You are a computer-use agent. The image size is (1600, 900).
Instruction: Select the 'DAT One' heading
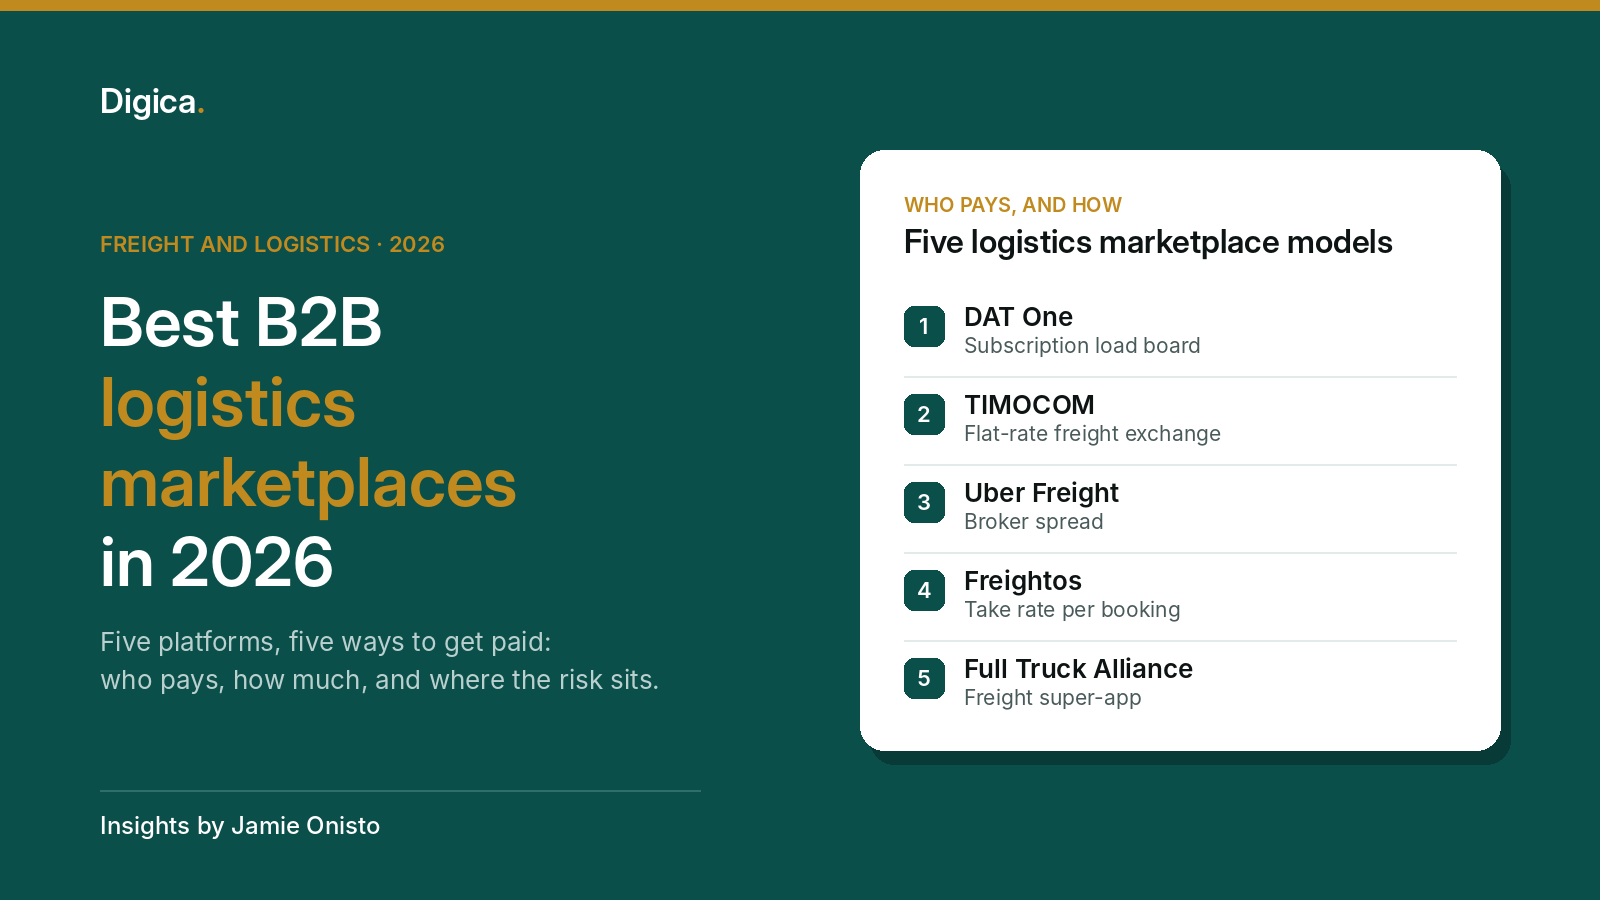(x=1018, y=317)
